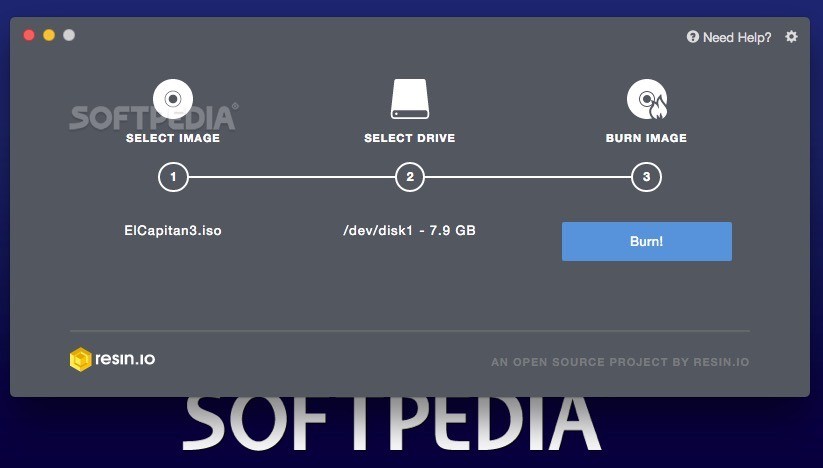Click the SELECT IMAGE heading
This screenshot has width=823, height=468.
pyautogui.click(x=173, y=138)
